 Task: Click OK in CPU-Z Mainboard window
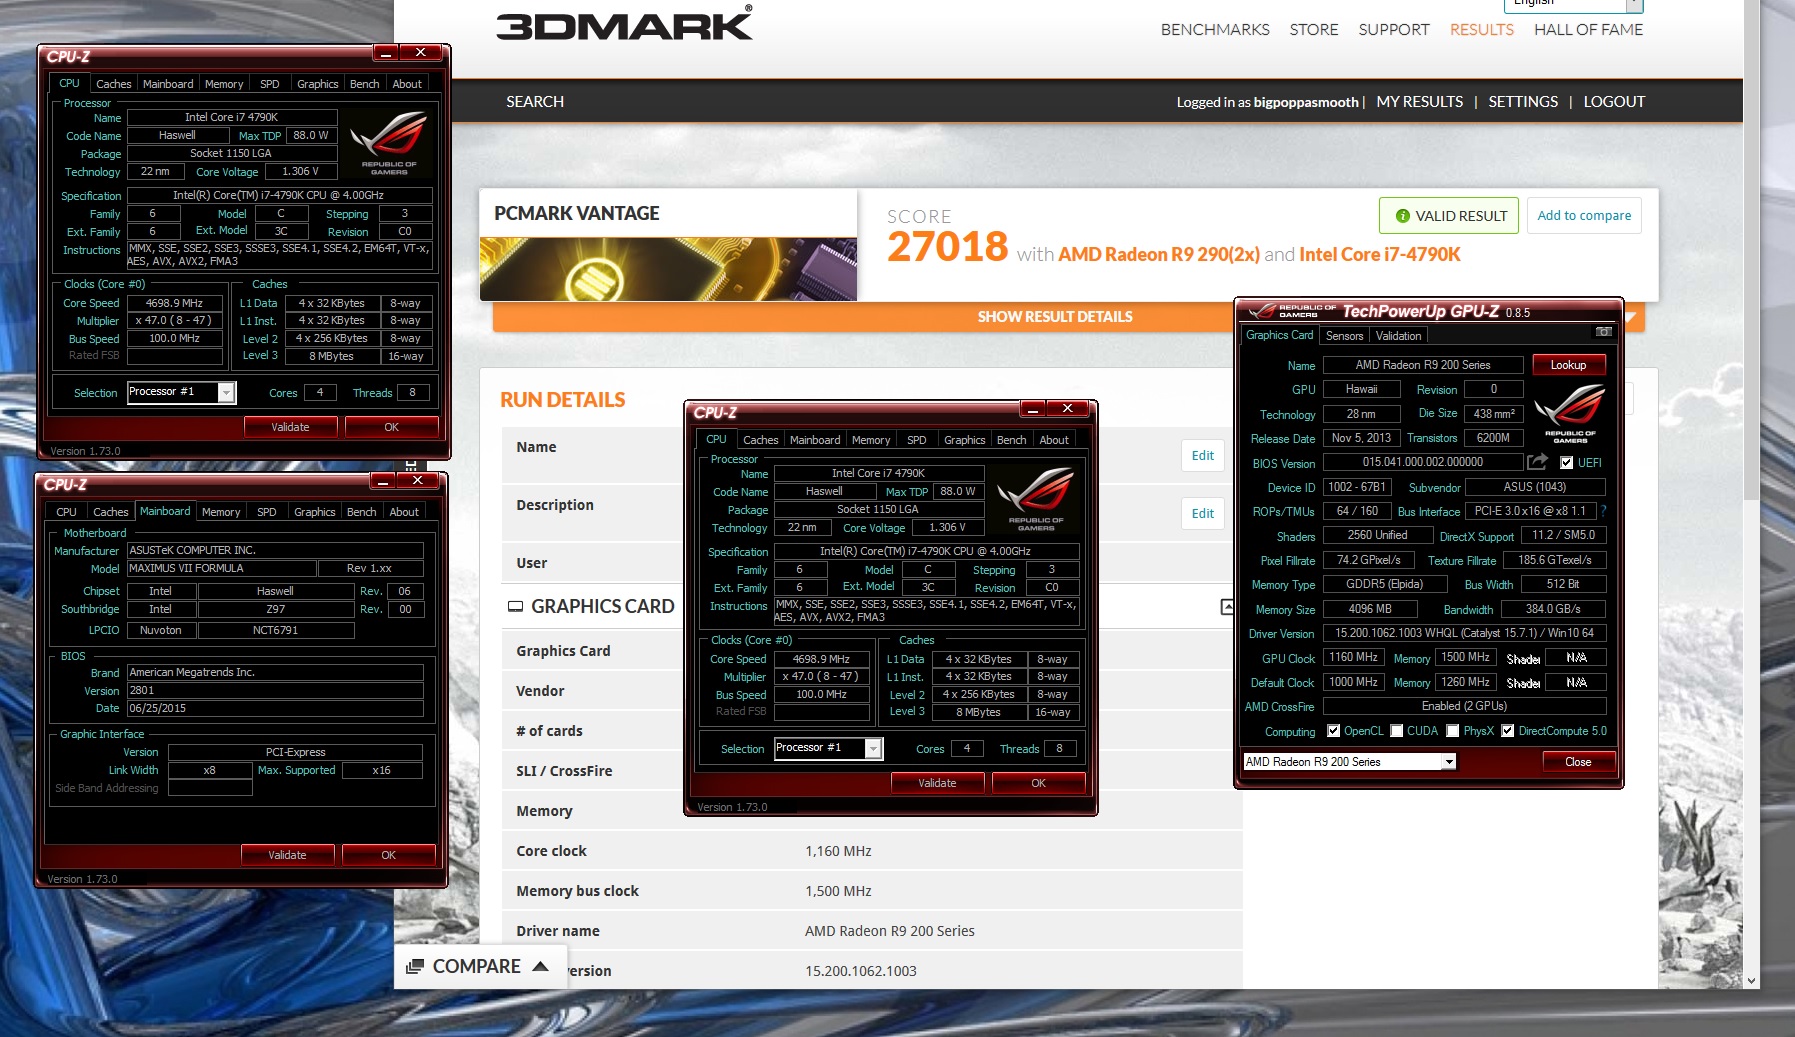click(388, 855)
